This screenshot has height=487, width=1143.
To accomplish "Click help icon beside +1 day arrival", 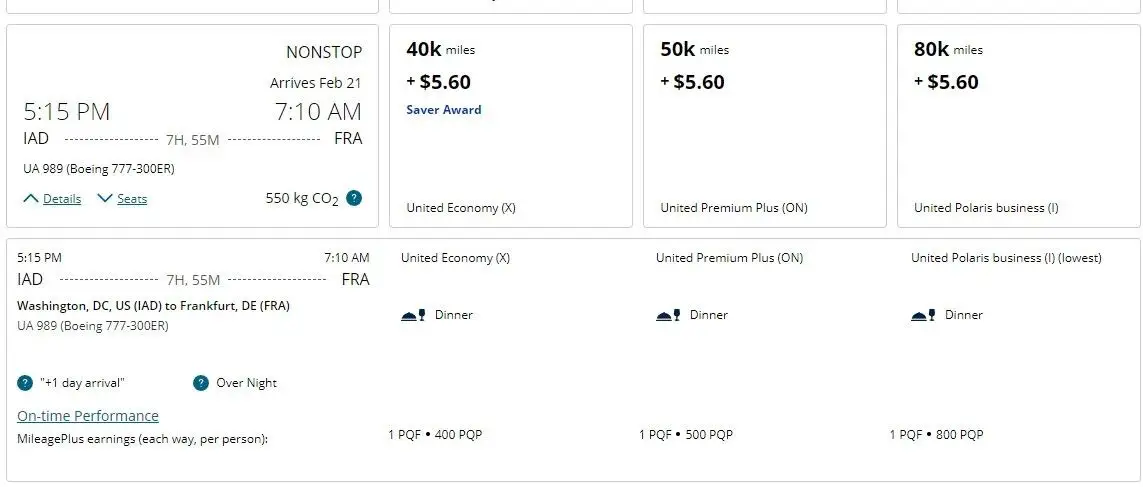I will point(25,383).
